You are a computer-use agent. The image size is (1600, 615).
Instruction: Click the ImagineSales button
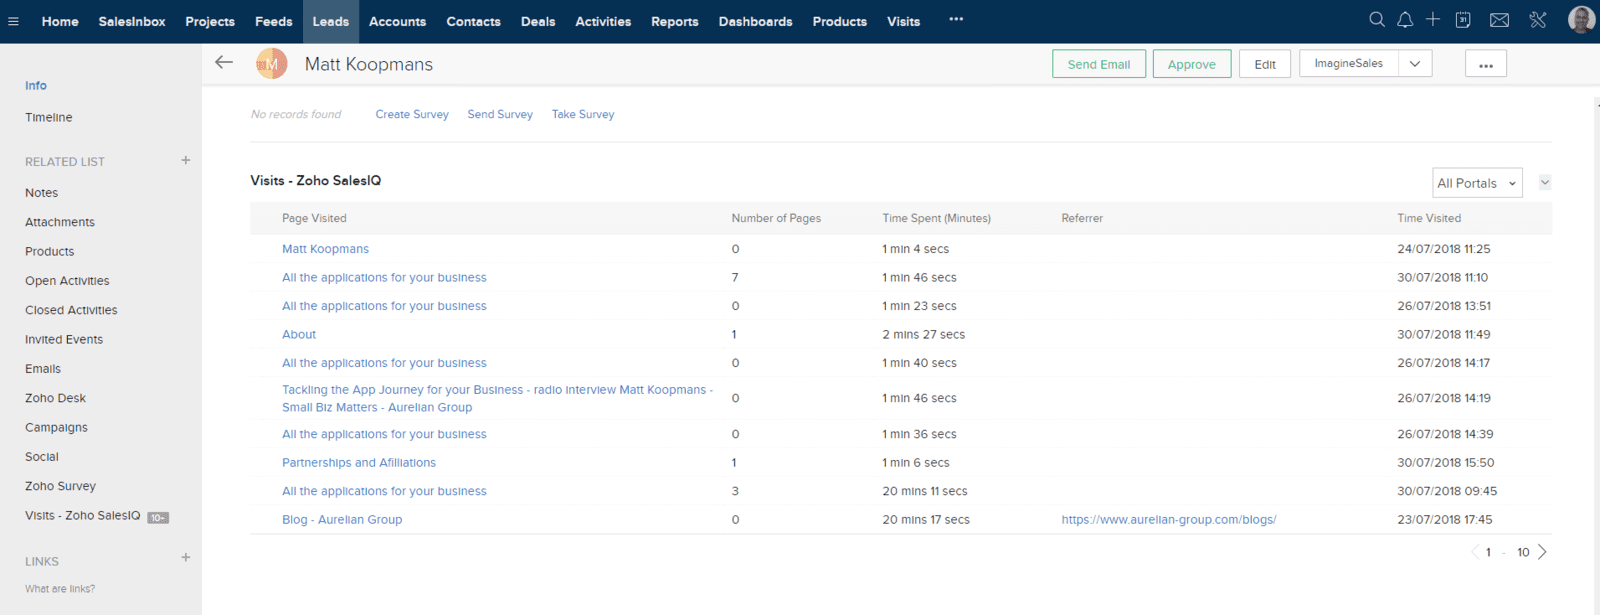coord(1348,64)
